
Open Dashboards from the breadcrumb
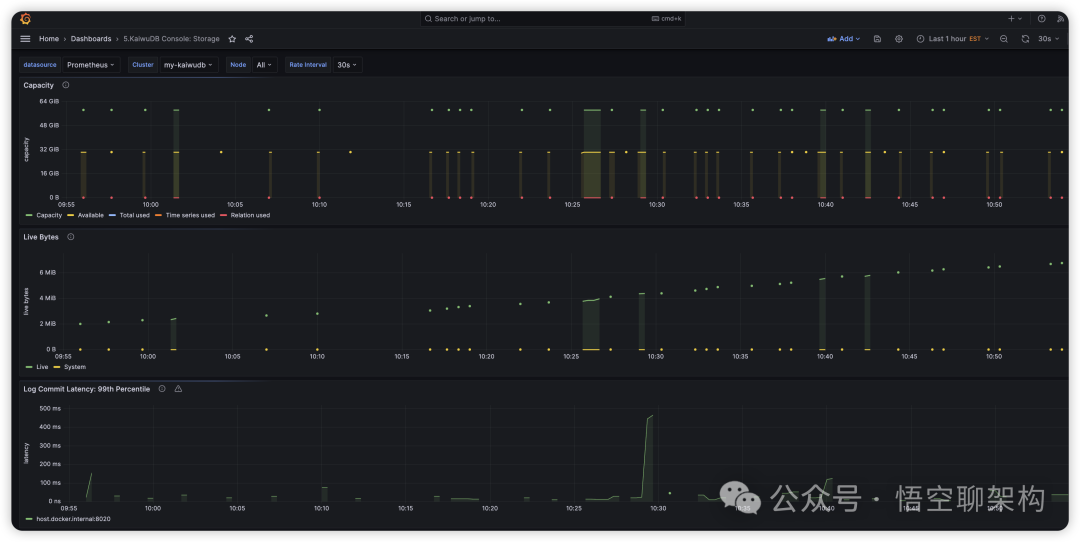91,39
